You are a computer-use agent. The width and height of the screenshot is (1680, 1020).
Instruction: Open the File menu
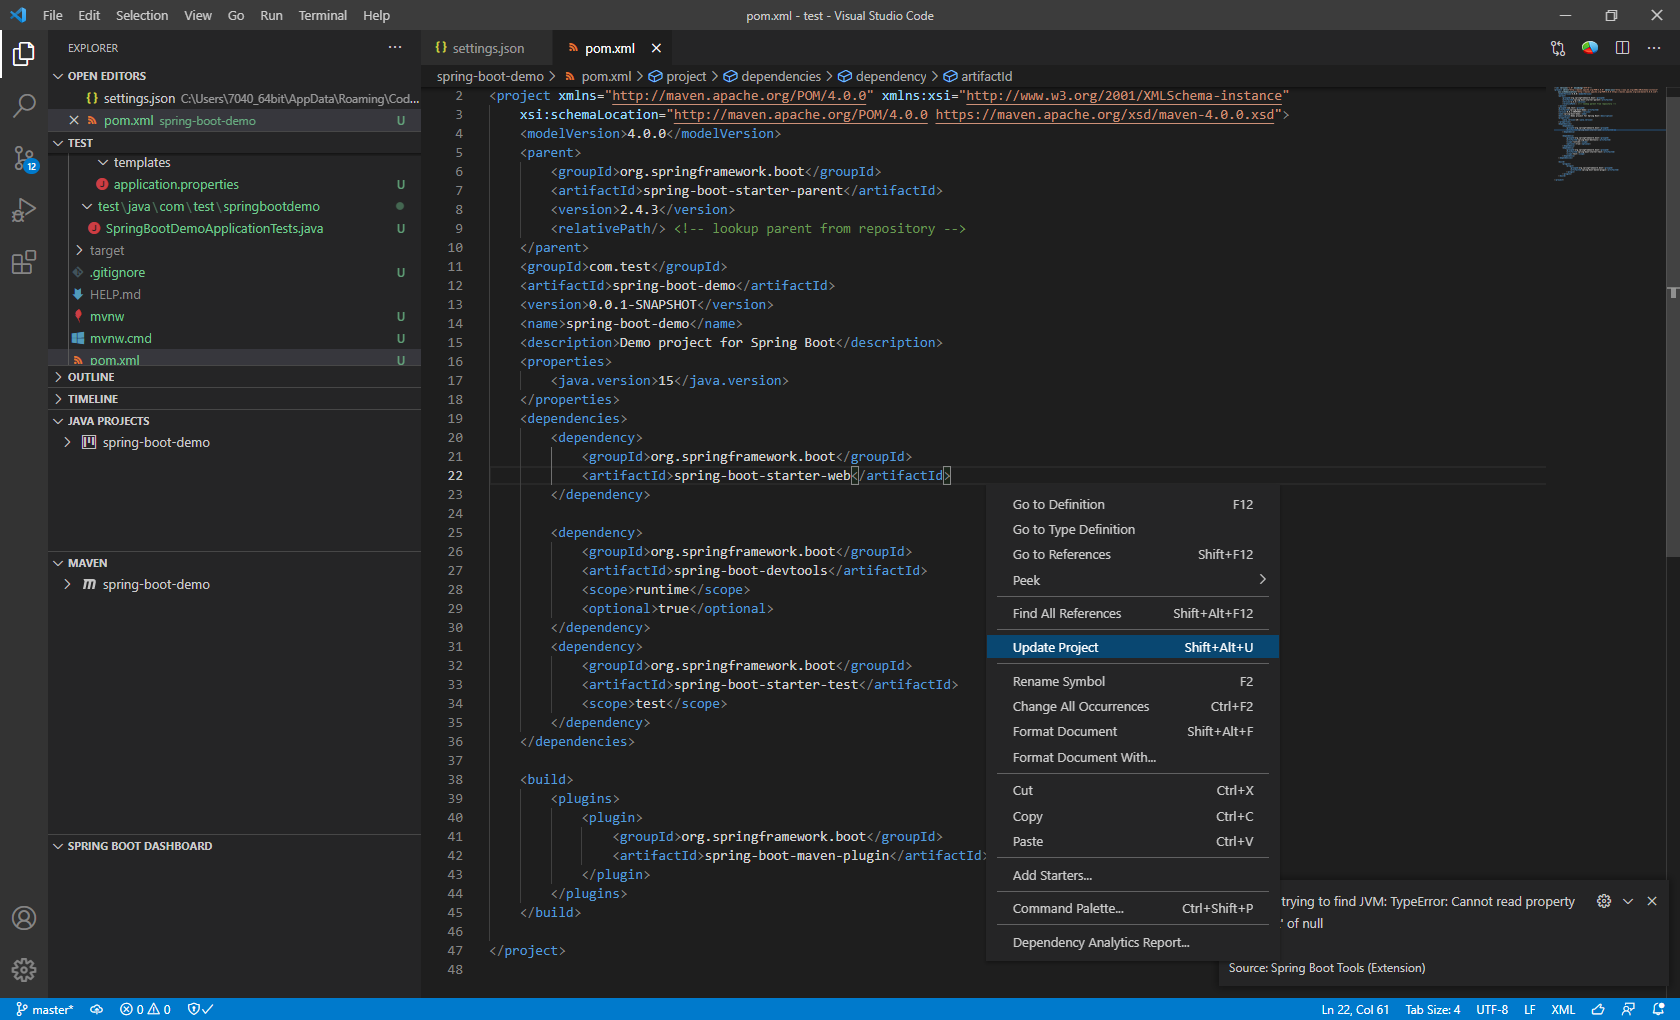pos(53,15)
